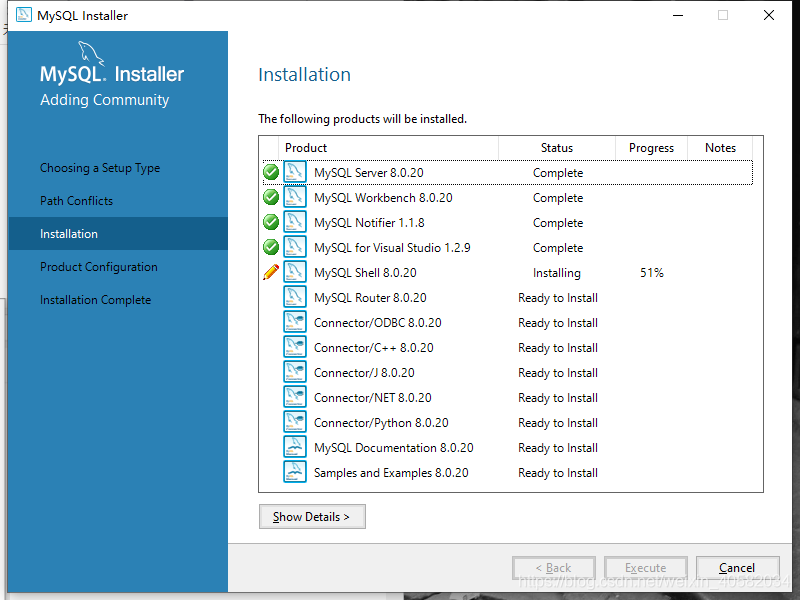Click the MySQL Notifier 1.1.8 product icon
This screenshot has height=600, width=800.
(x=295, y=222)
